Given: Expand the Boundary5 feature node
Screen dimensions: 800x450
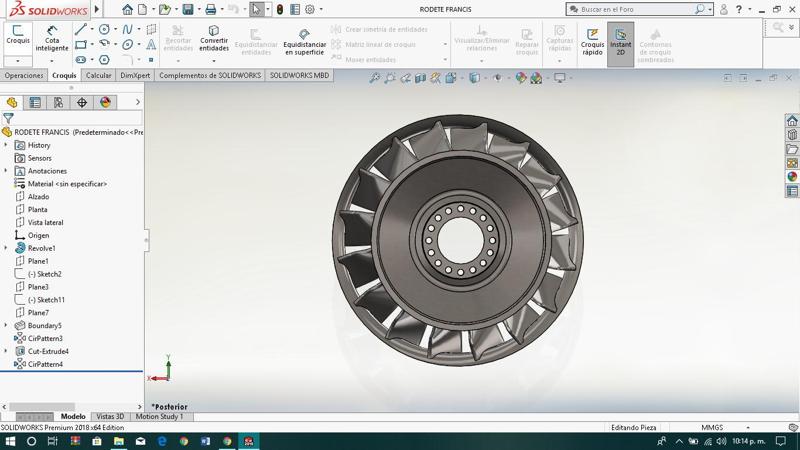Looking at the screenshot, I should 6,325.
